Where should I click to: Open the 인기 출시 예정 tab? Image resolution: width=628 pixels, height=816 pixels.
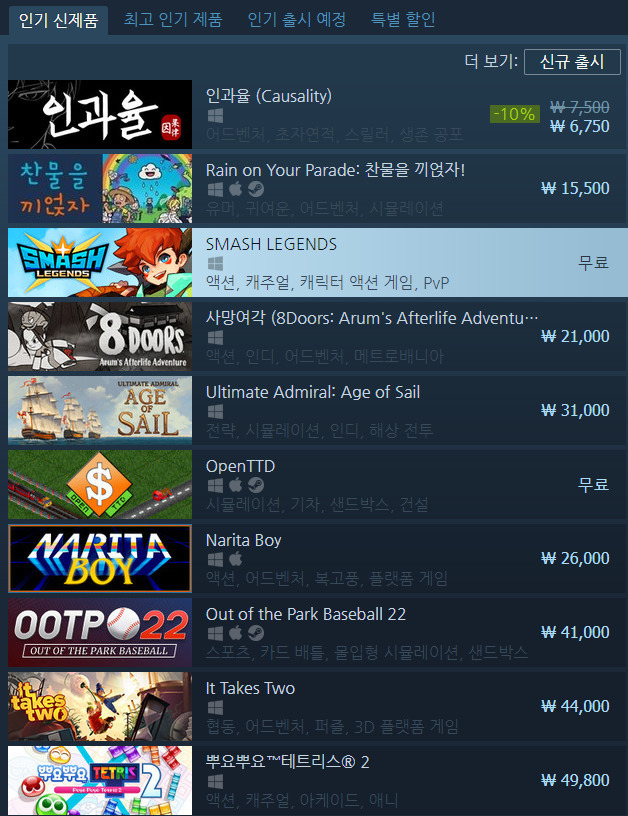click(x=297, y=20)
